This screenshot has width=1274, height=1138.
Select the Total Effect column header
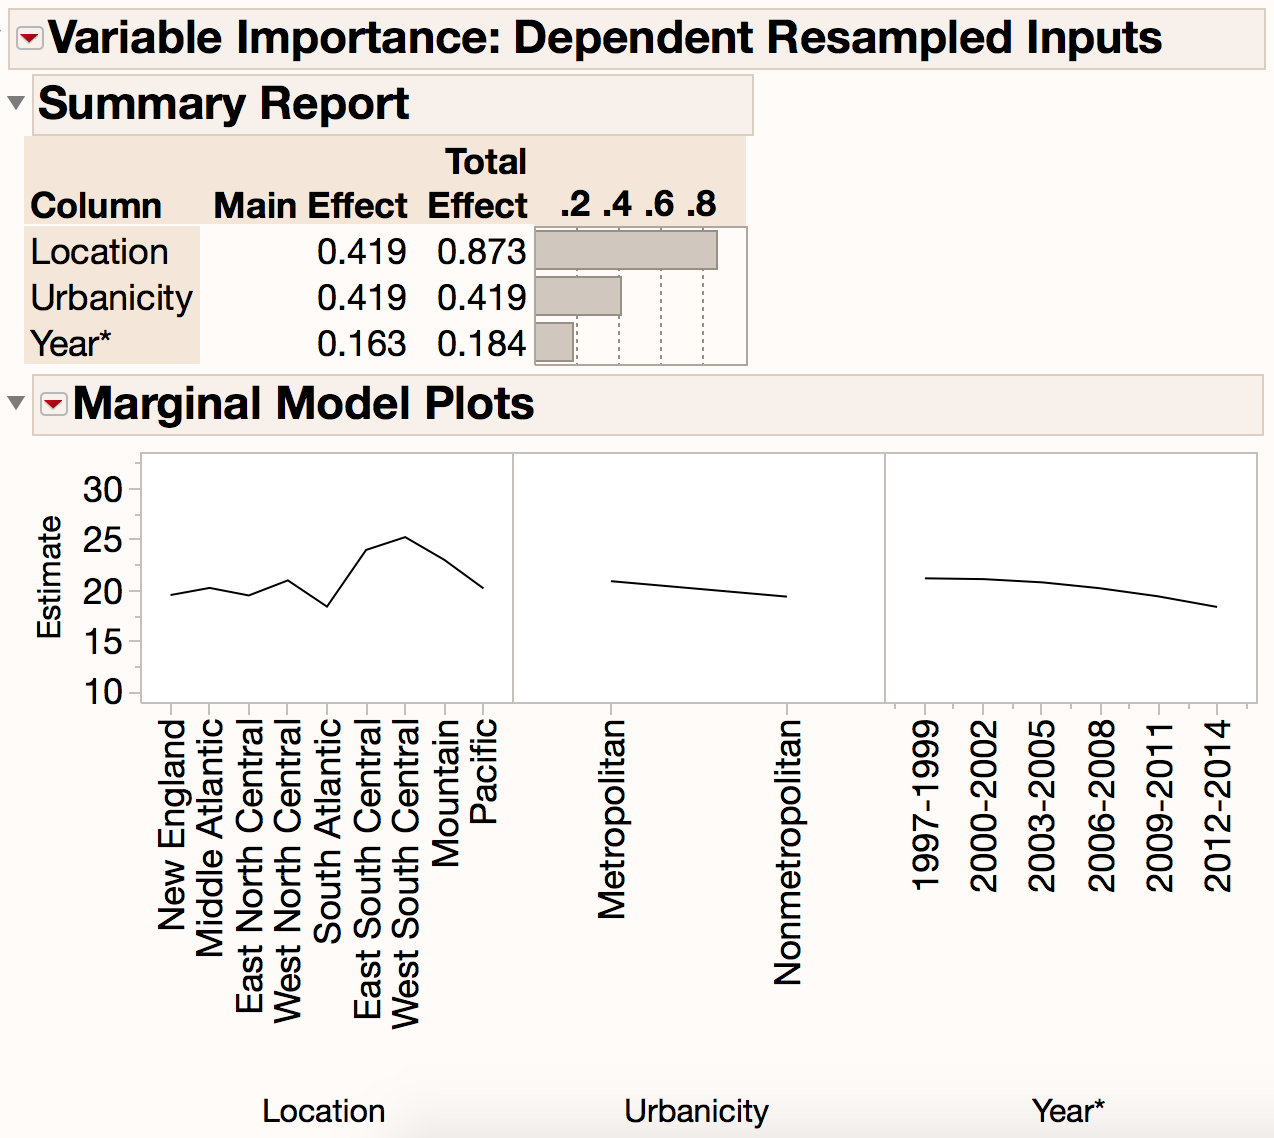[x=478, y=184]
